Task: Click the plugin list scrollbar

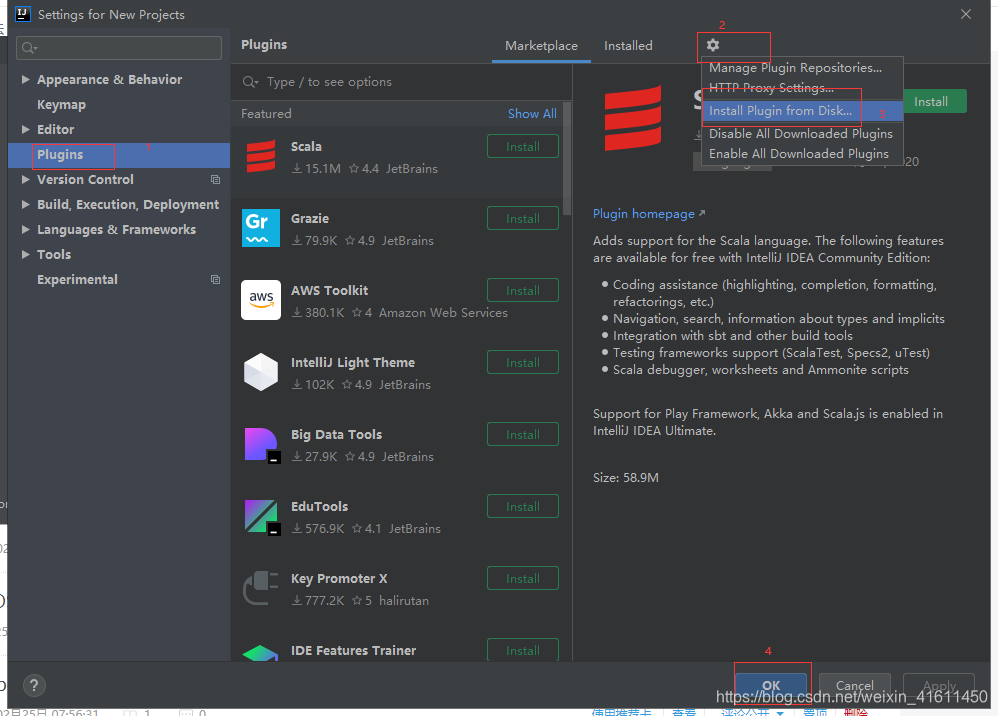Action: pos(567,159)
